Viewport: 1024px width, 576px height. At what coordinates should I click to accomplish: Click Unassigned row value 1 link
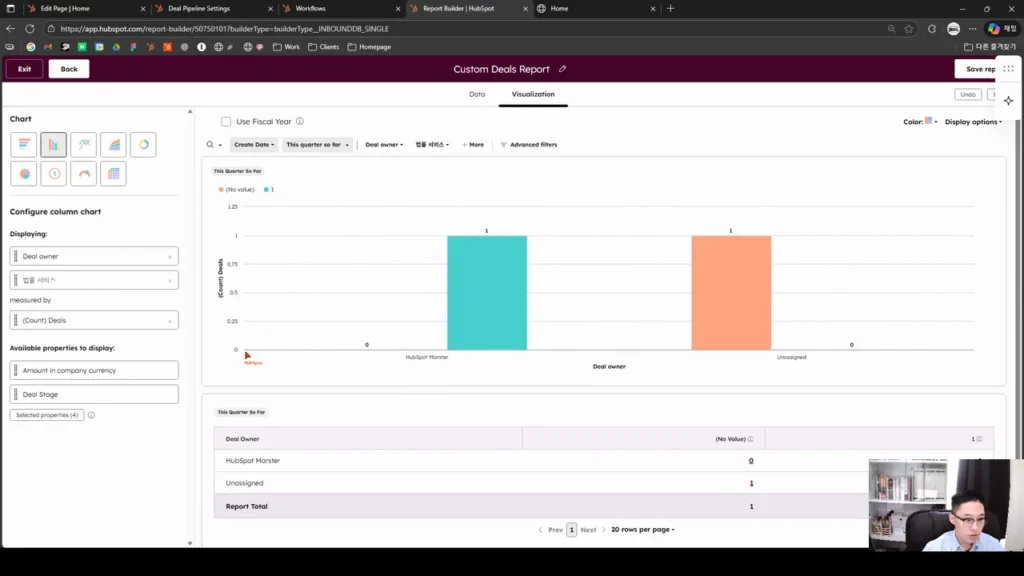(751, 483)
